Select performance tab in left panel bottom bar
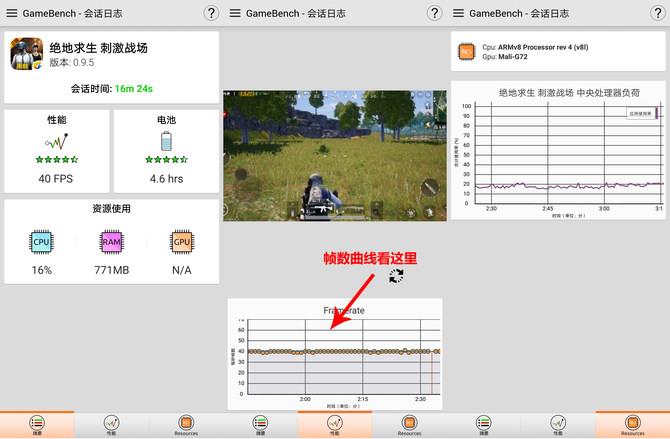670x439 pixels. (x=112, y=425)
